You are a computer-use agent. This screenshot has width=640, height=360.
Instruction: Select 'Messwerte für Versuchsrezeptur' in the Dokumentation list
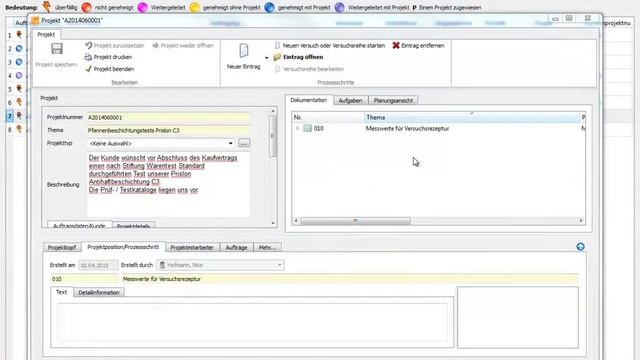click(407, 129)
